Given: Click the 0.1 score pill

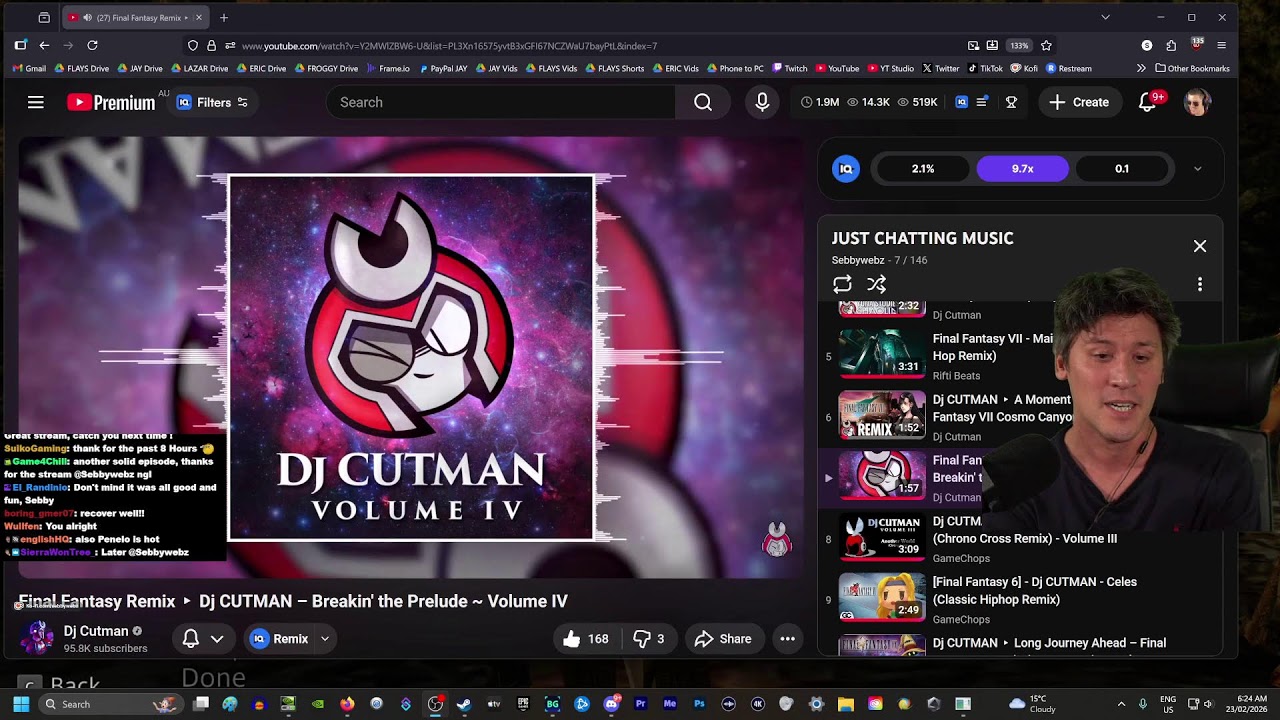Looking at the screenshot, I should tap(1122, 169).
